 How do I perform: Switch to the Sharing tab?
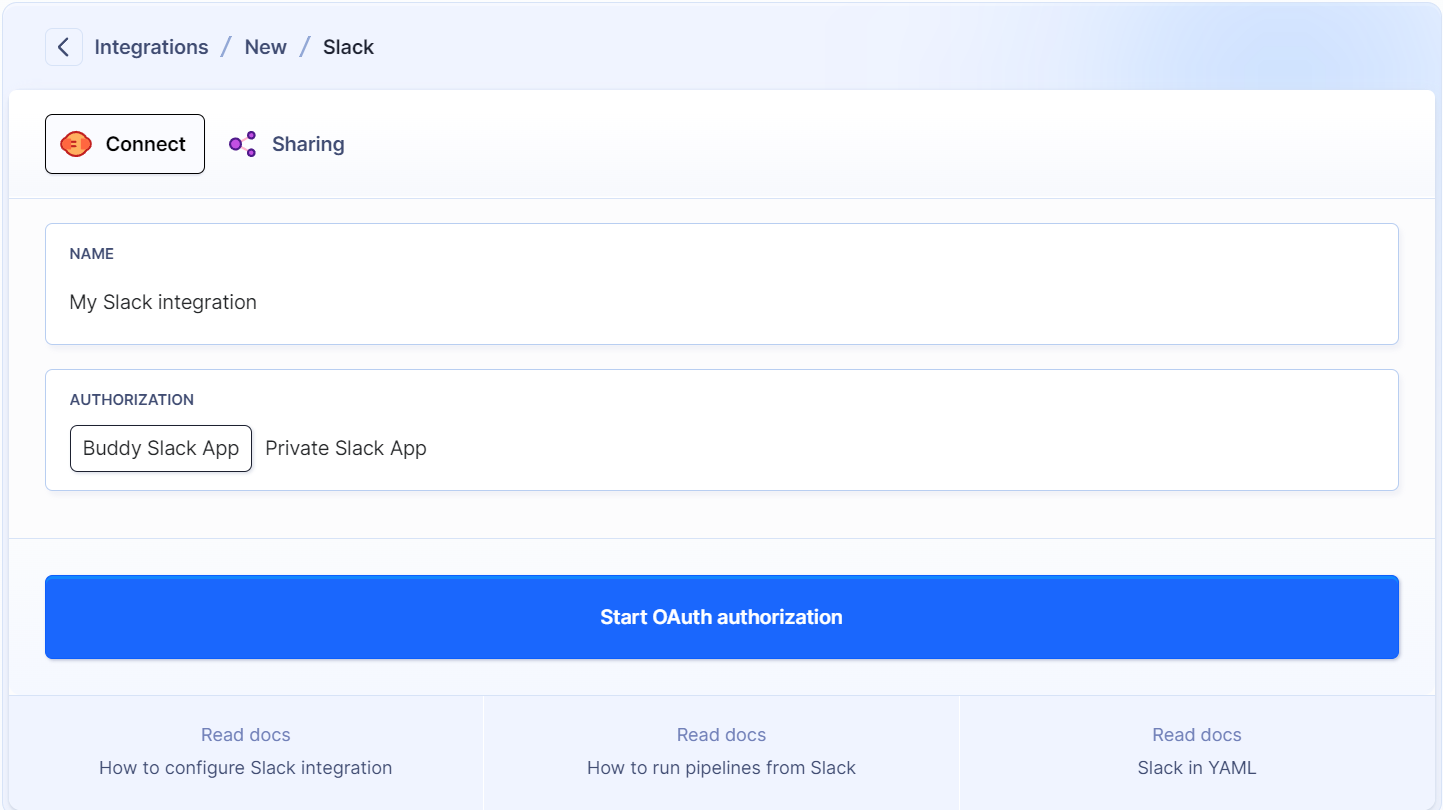click(x=307, y=144)
